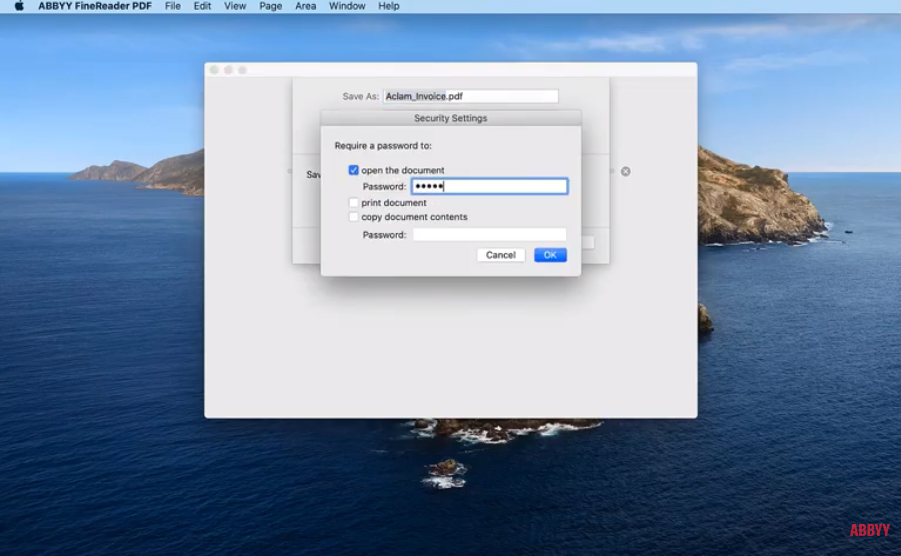Viewport: 901px width, 556px height.
Task: Open the Apple menu
Action: [x=19, y=6]
